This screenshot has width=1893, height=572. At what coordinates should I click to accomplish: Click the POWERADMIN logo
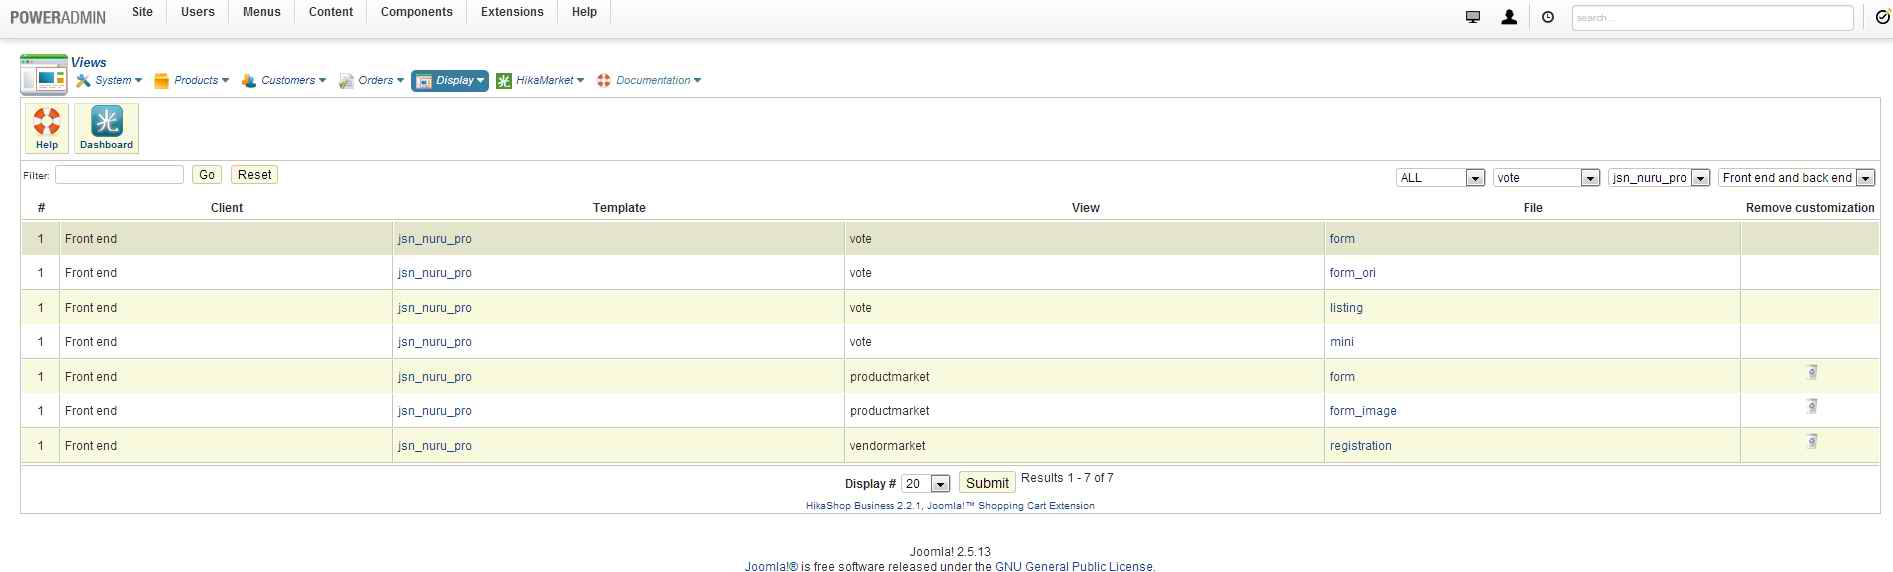tap(58, 17)
